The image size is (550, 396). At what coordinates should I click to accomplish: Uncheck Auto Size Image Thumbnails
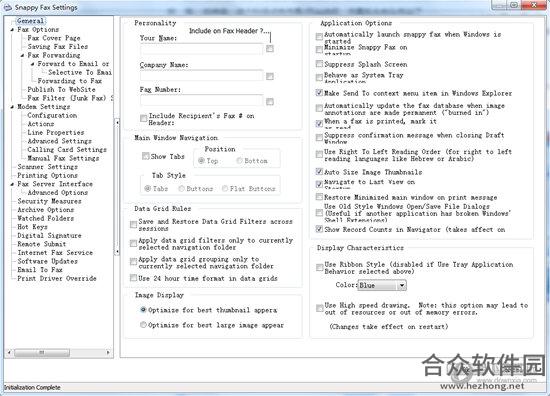point(319,172)
